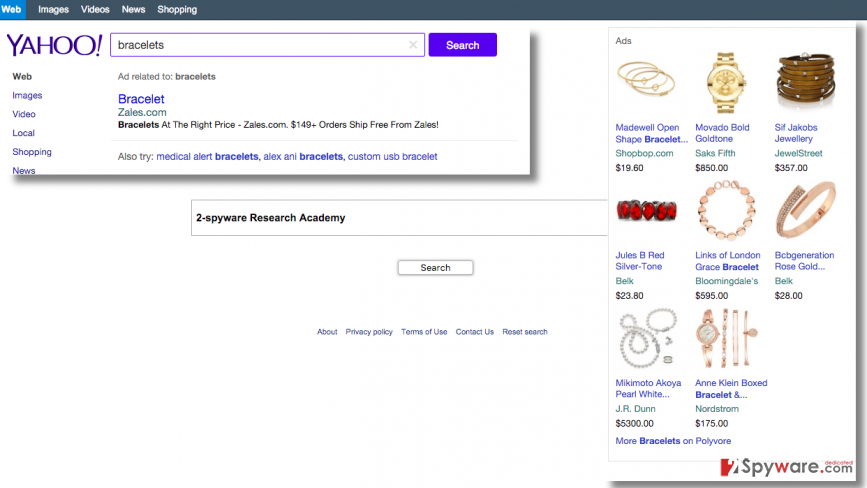Click the Ads label in shopping panel
867x488 pixels.
(x=623, y=41)
